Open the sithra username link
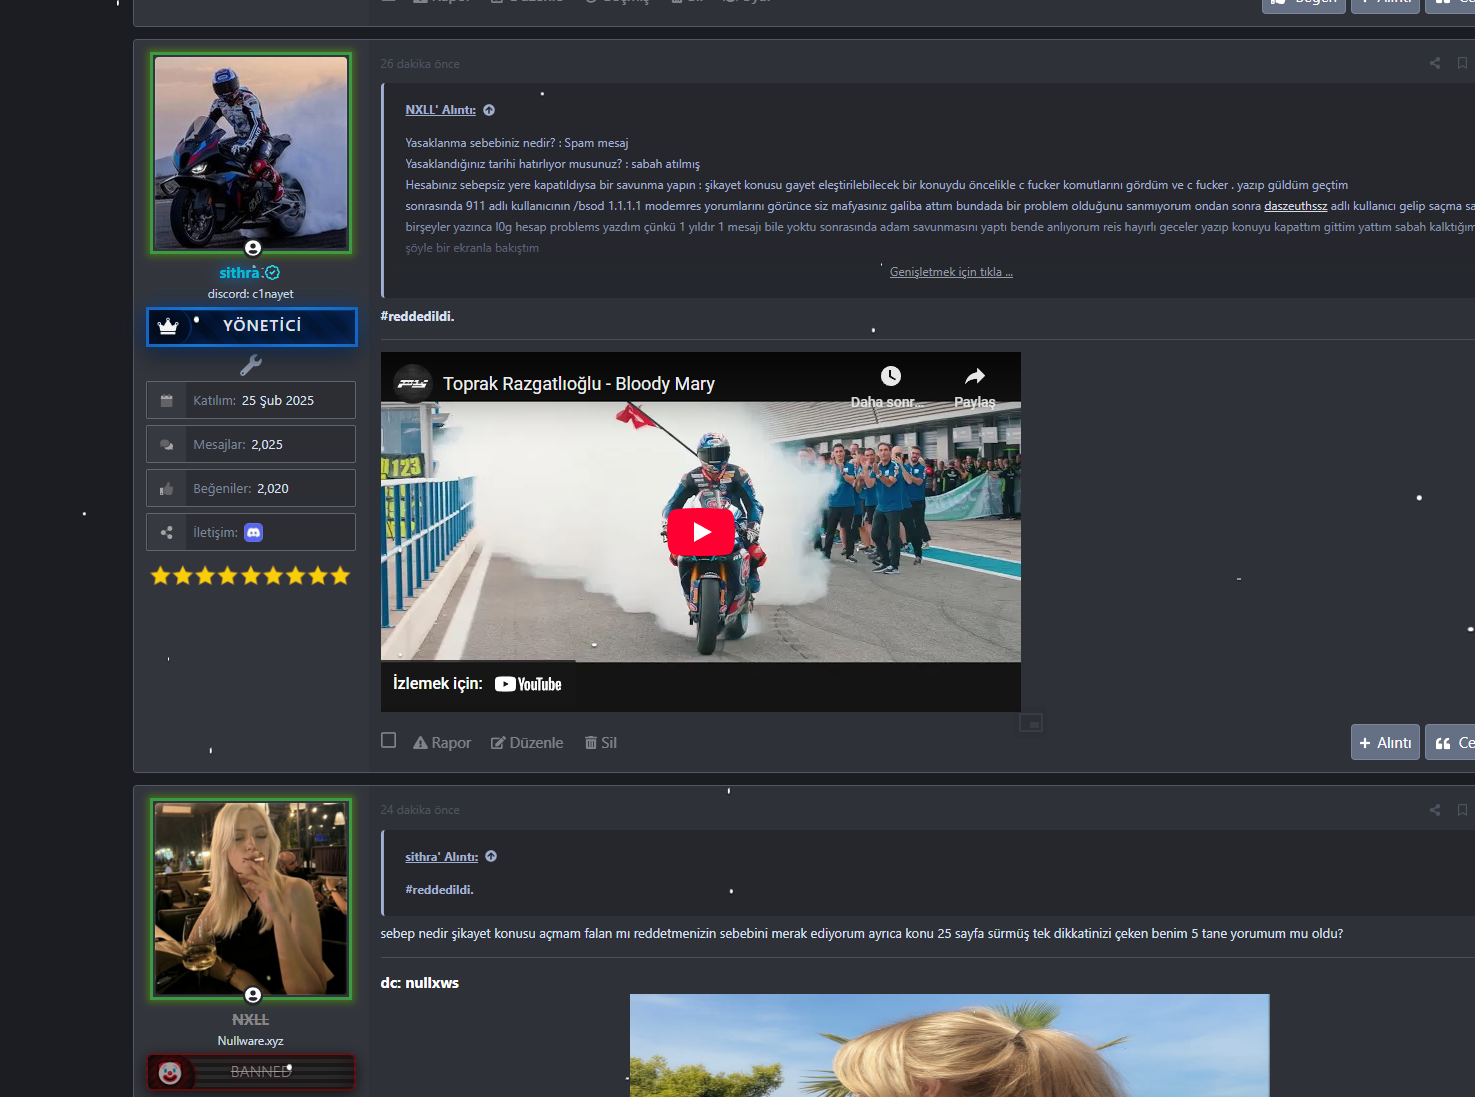This screenshot has height=1097, width=1475. 240,272
